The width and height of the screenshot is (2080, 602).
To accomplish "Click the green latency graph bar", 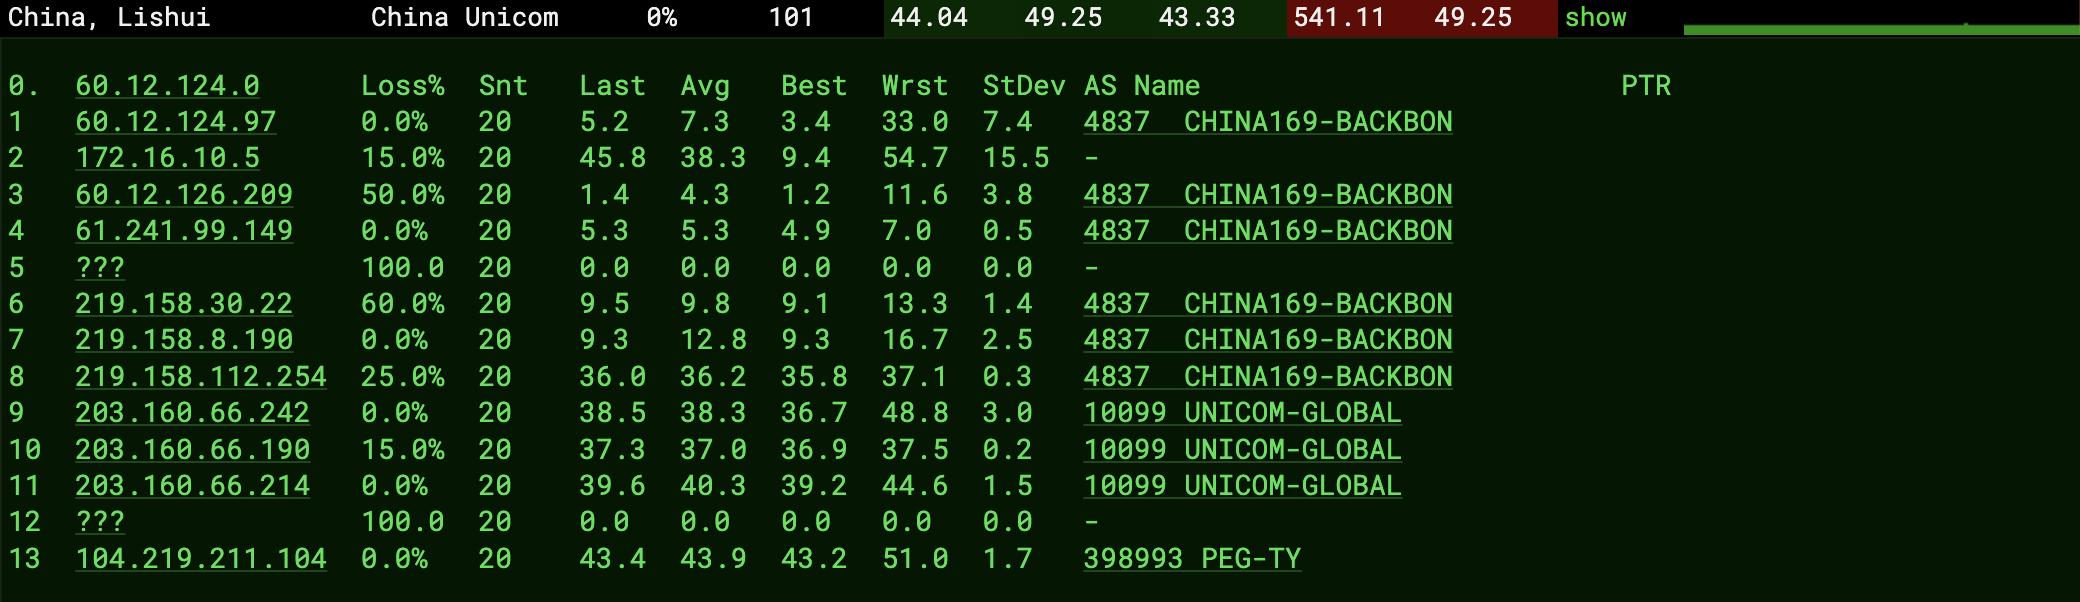I will [x=1881, y=30].
